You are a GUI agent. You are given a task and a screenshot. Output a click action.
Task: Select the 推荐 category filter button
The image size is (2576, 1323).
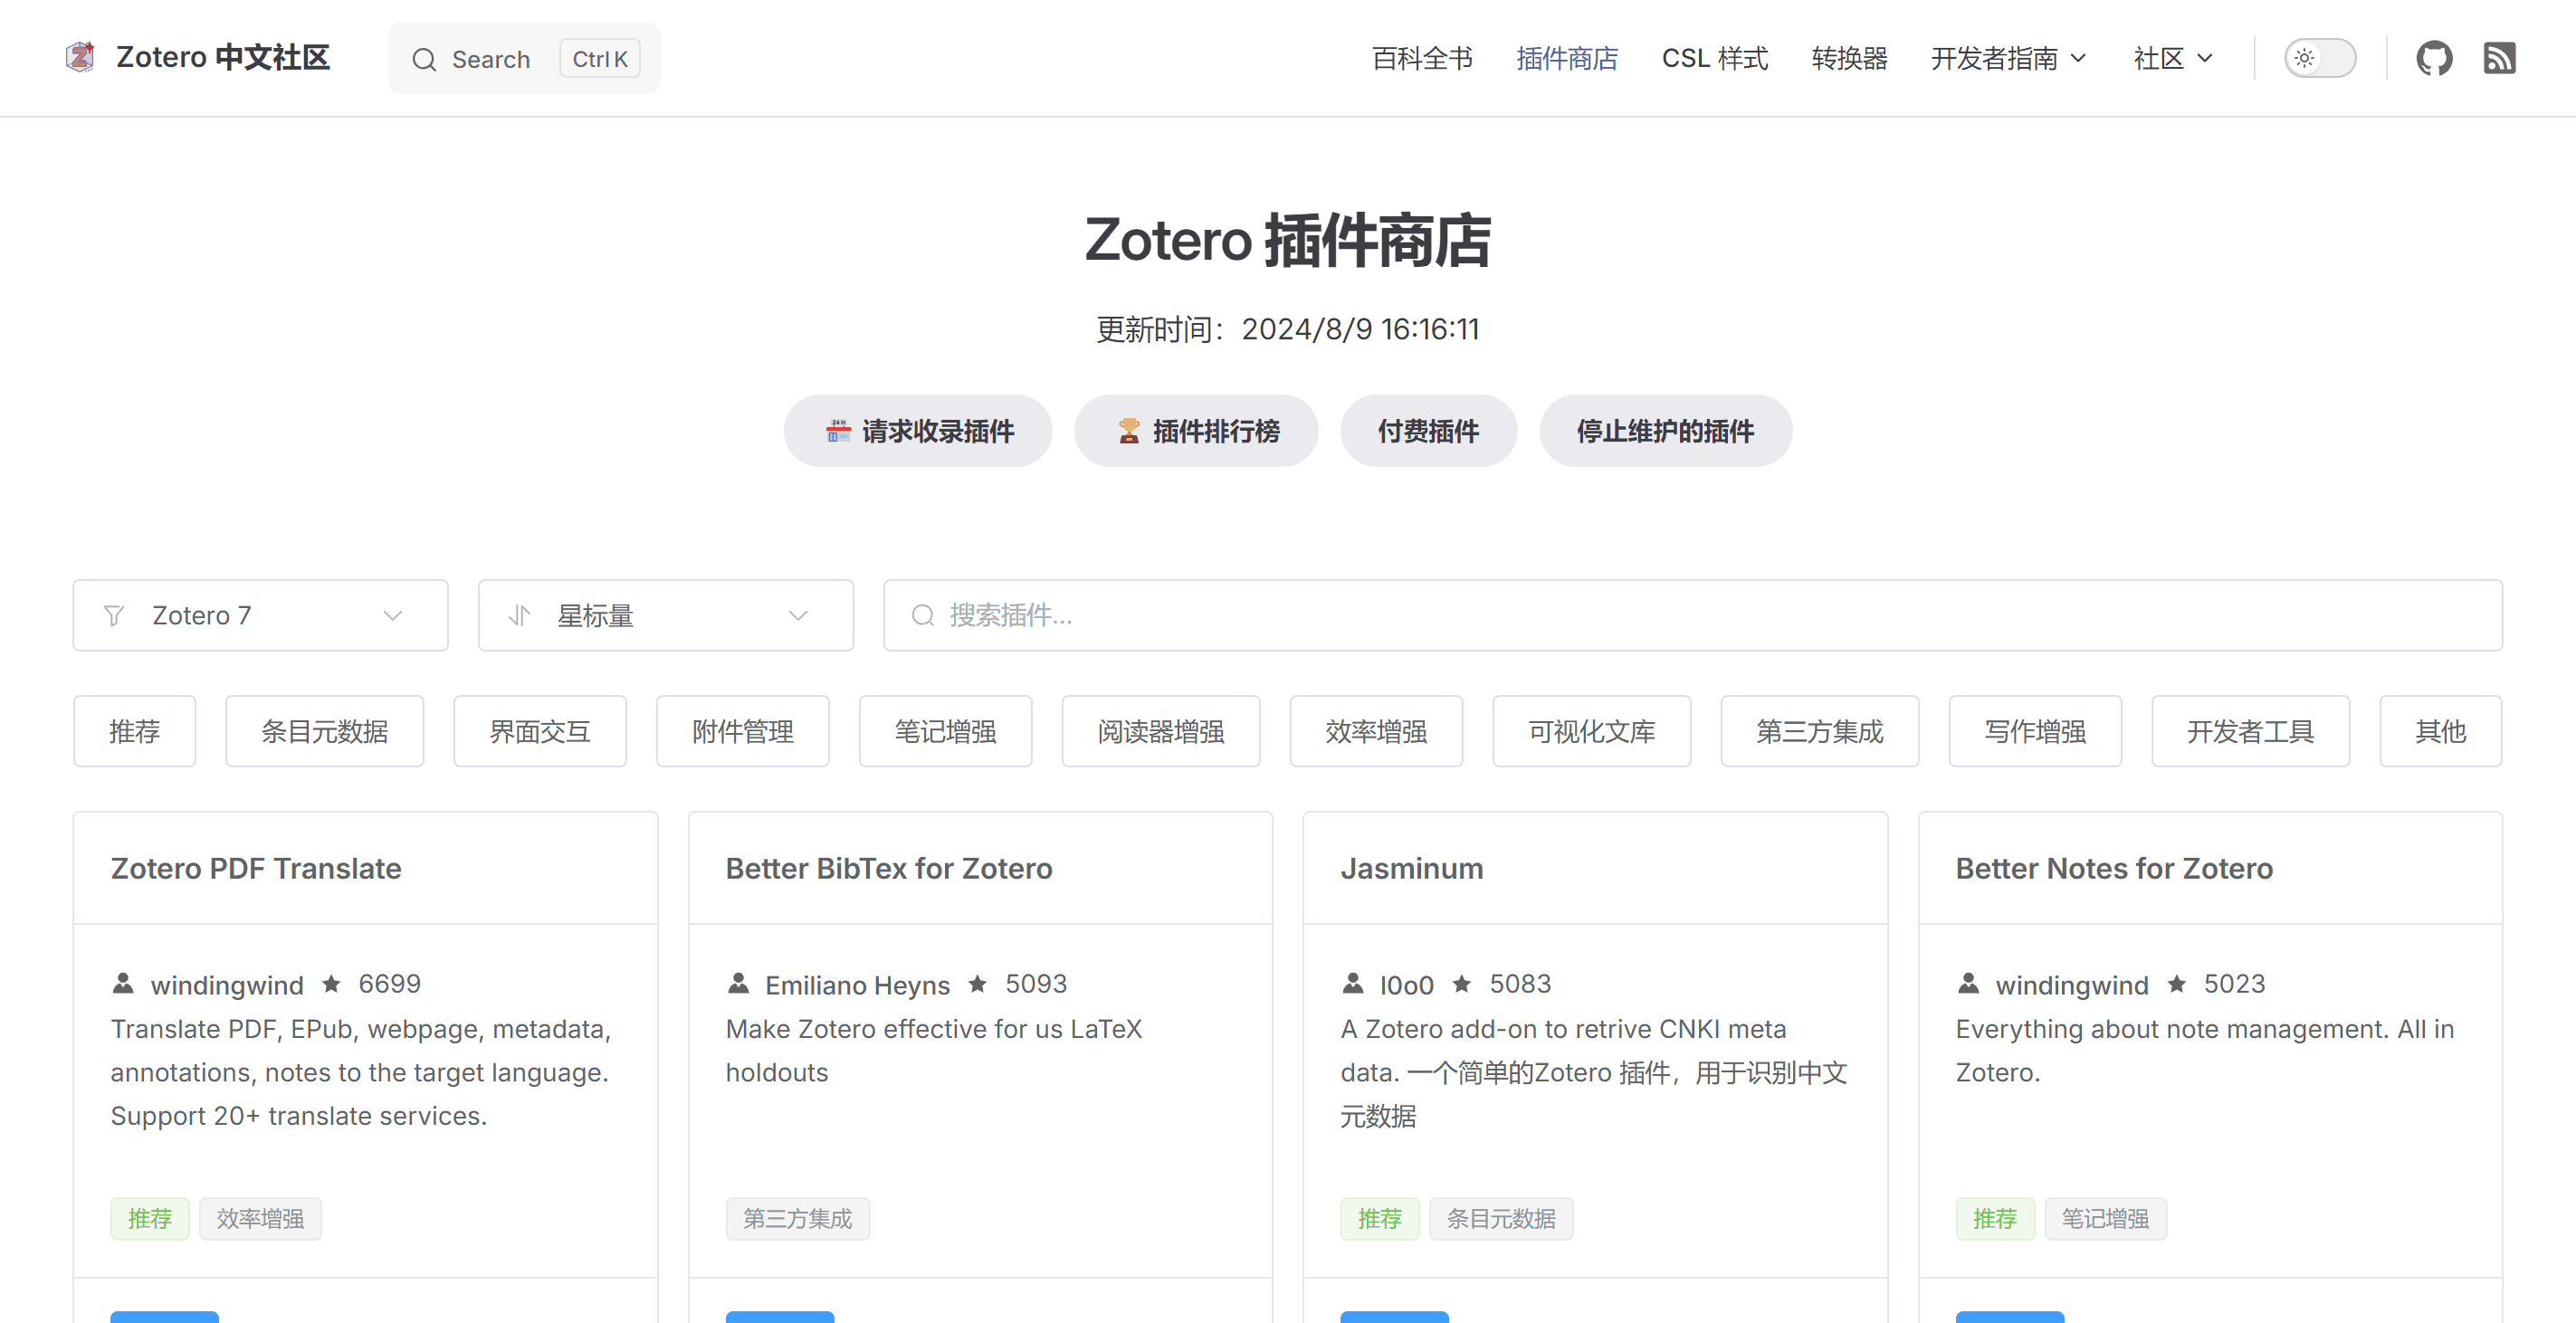click(x=135, y=731)
